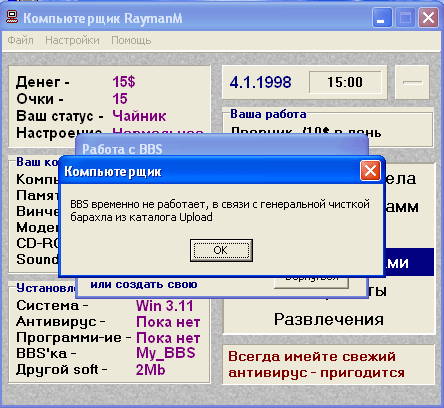
Task: Open the Файл menu
Action: point(20,40)
